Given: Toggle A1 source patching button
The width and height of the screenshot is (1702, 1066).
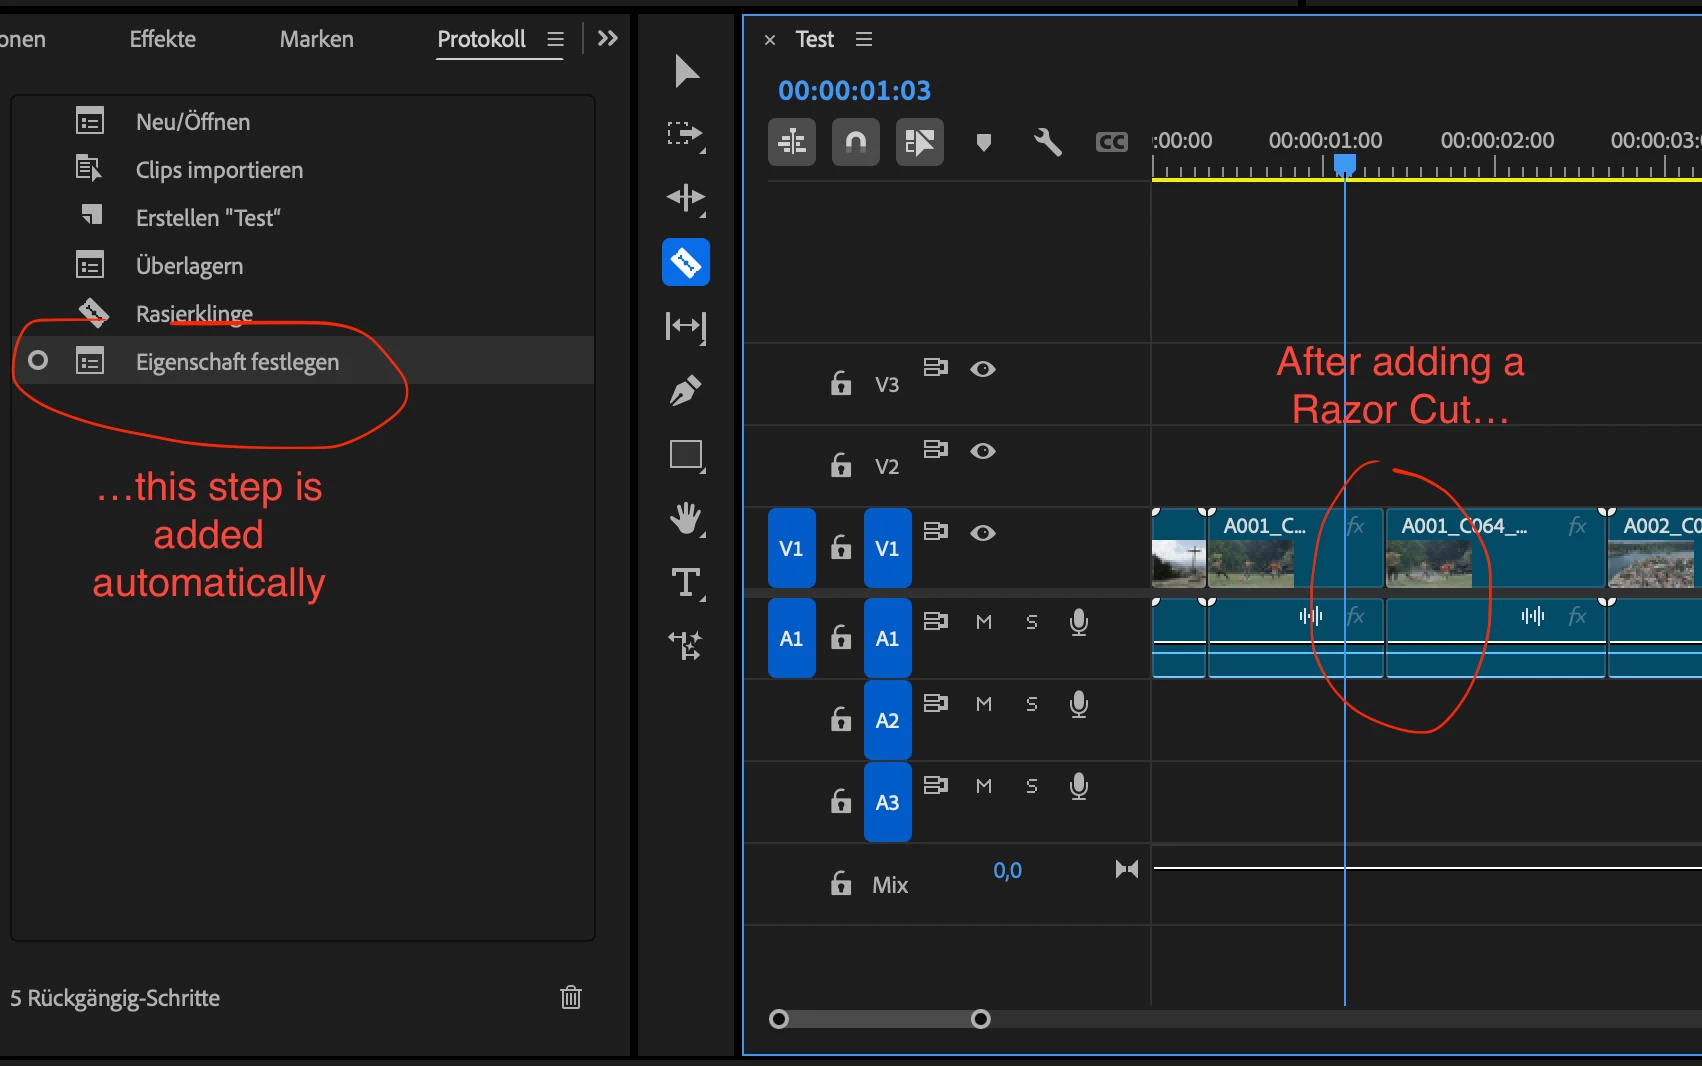Looking at the screenshot, I should 791,638.
